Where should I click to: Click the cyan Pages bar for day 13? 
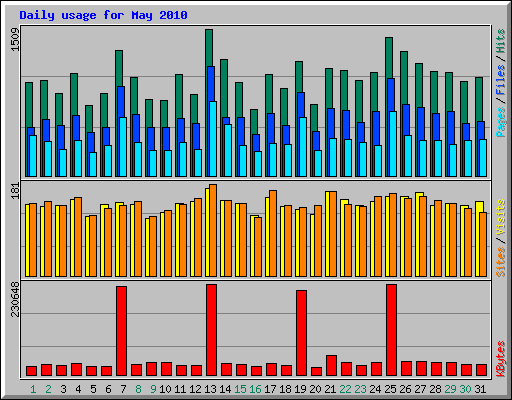click(x=213, y=139)
